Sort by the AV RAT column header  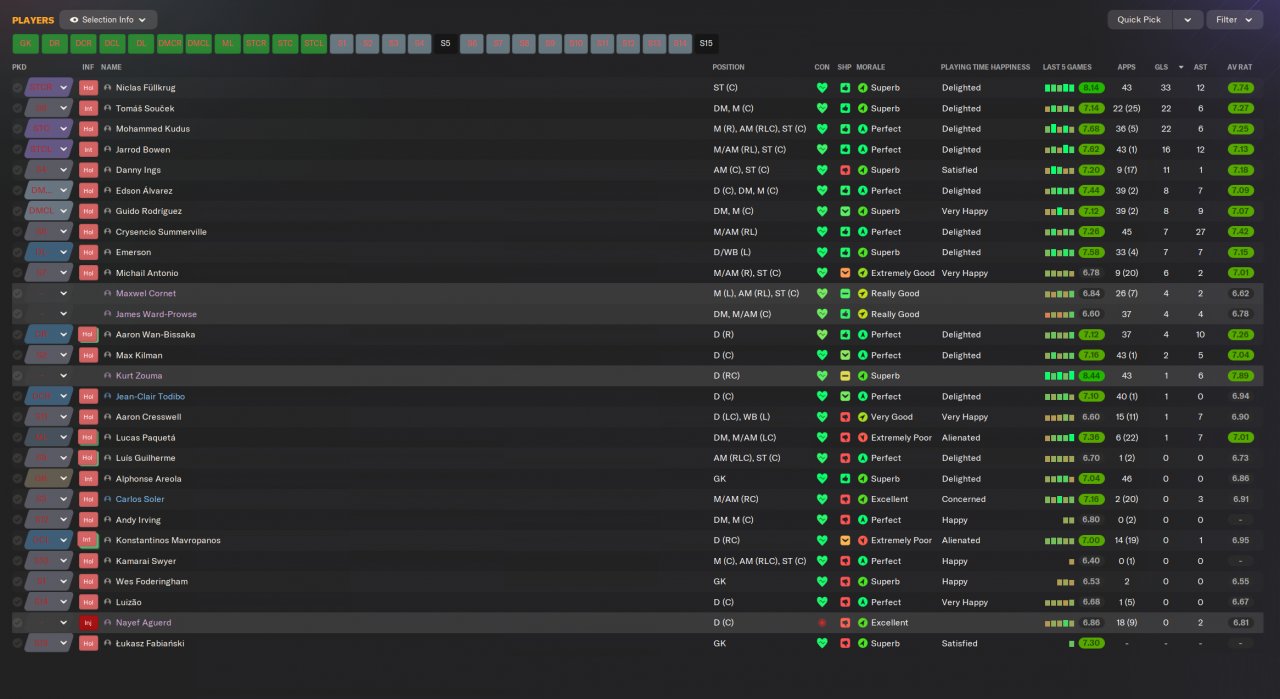click(x=1239, y=67)
